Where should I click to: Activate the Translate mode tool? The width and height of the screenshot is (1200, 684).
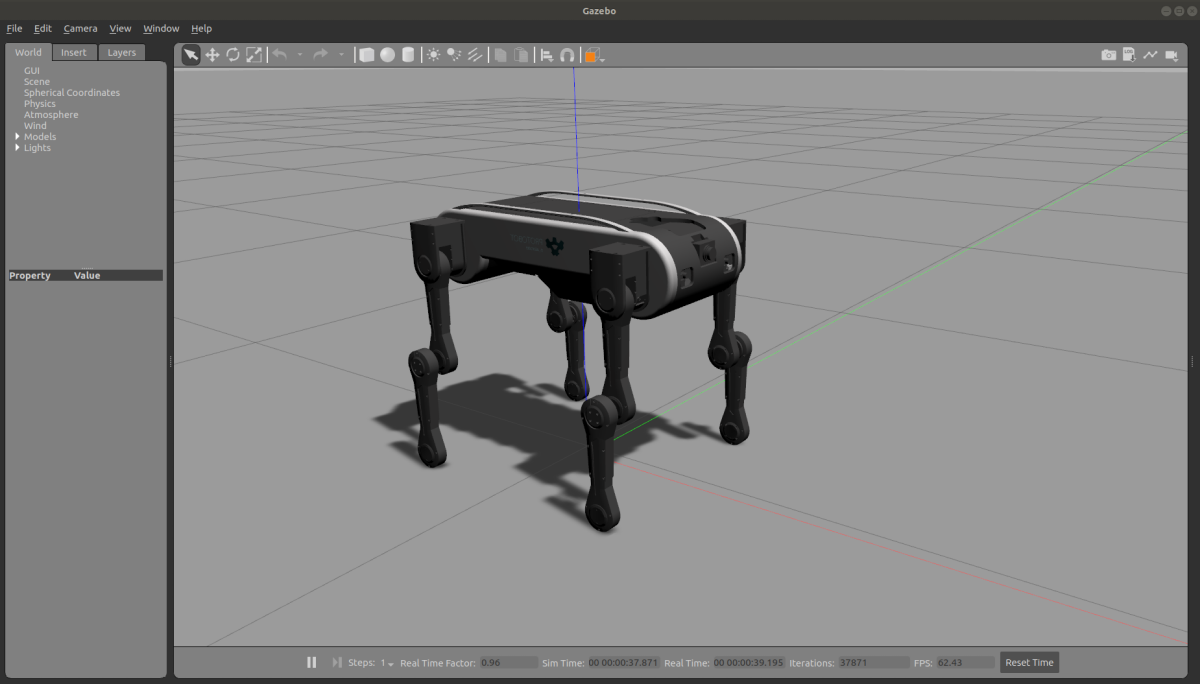[212, 55]
